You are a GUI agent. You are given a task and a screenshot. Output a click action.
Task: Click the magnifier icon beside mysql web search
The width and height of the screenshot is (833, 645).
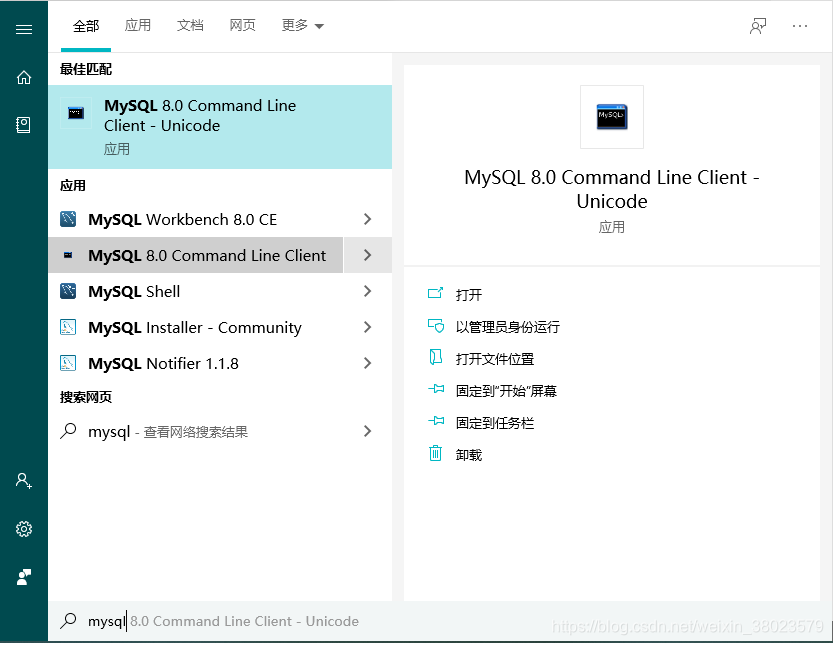68,431
